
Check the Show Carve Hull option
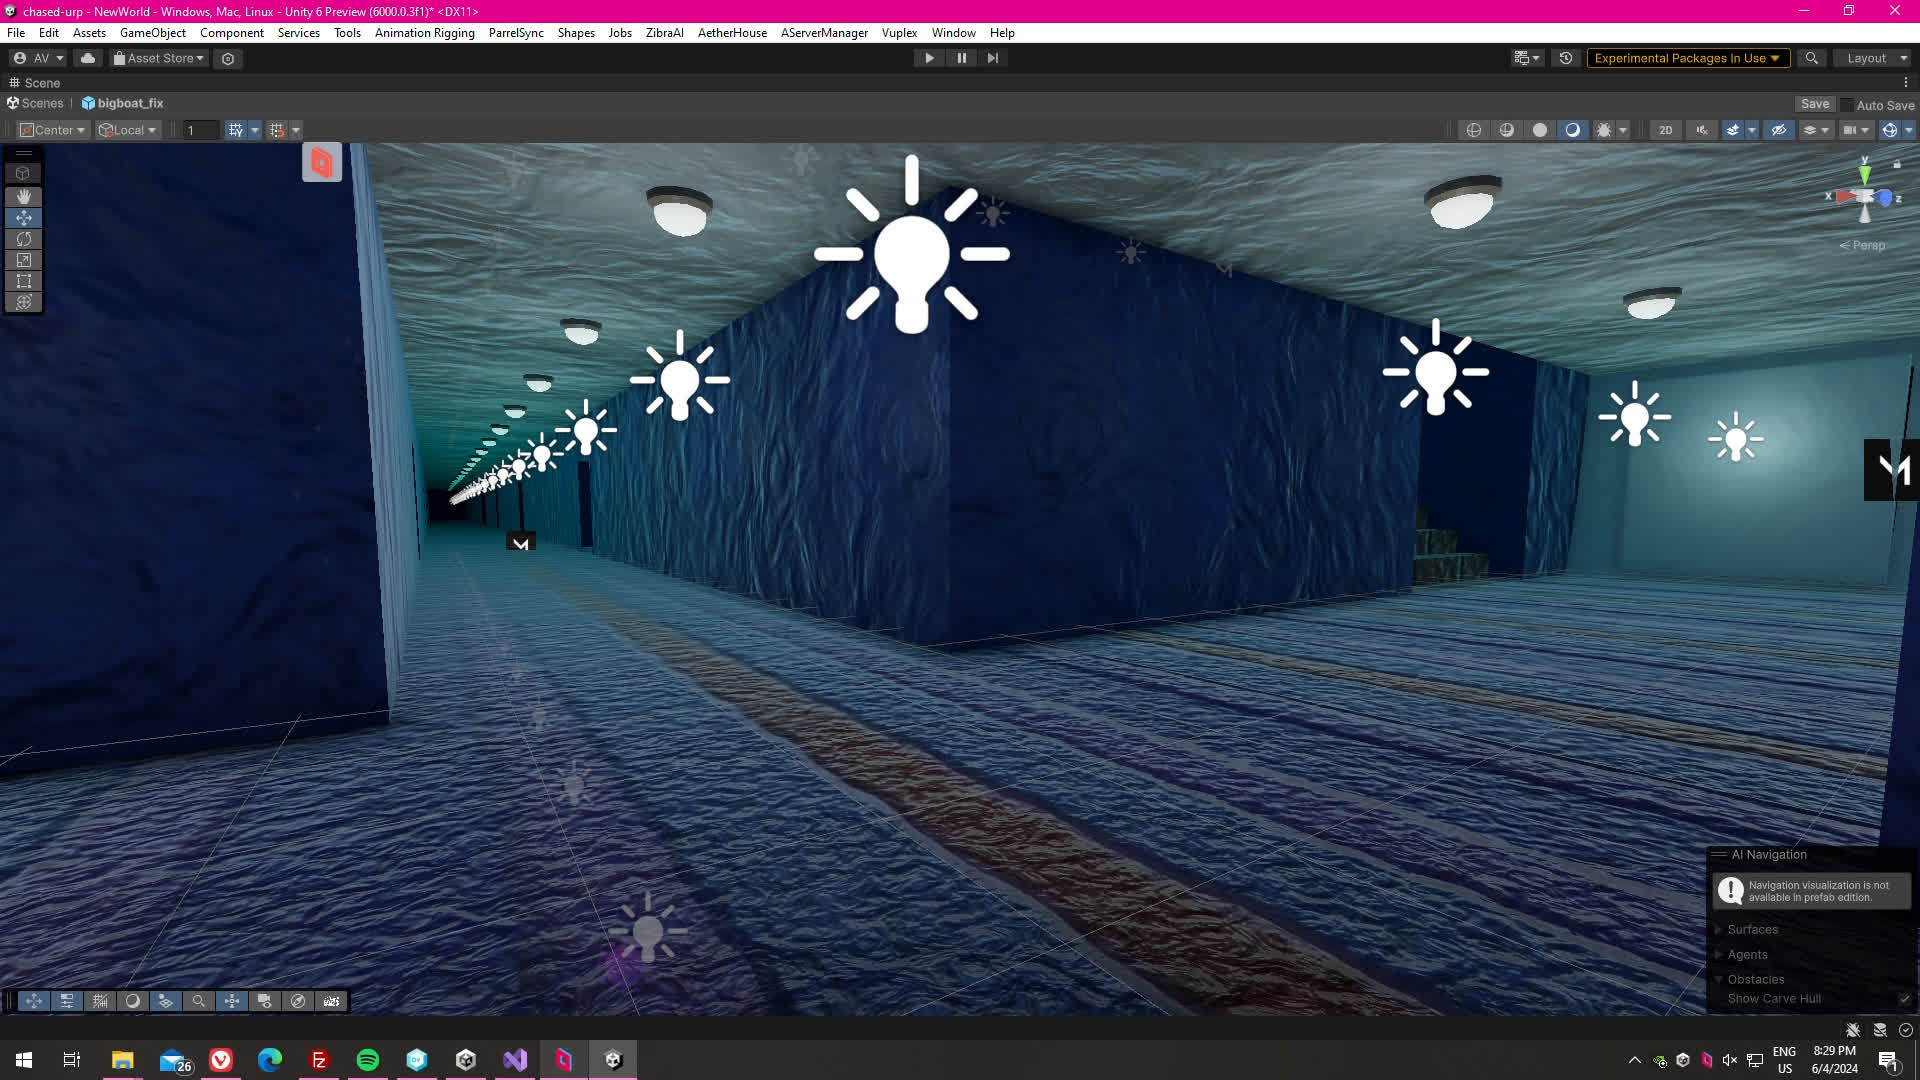pyautogui.click(x=1904, y=999)
